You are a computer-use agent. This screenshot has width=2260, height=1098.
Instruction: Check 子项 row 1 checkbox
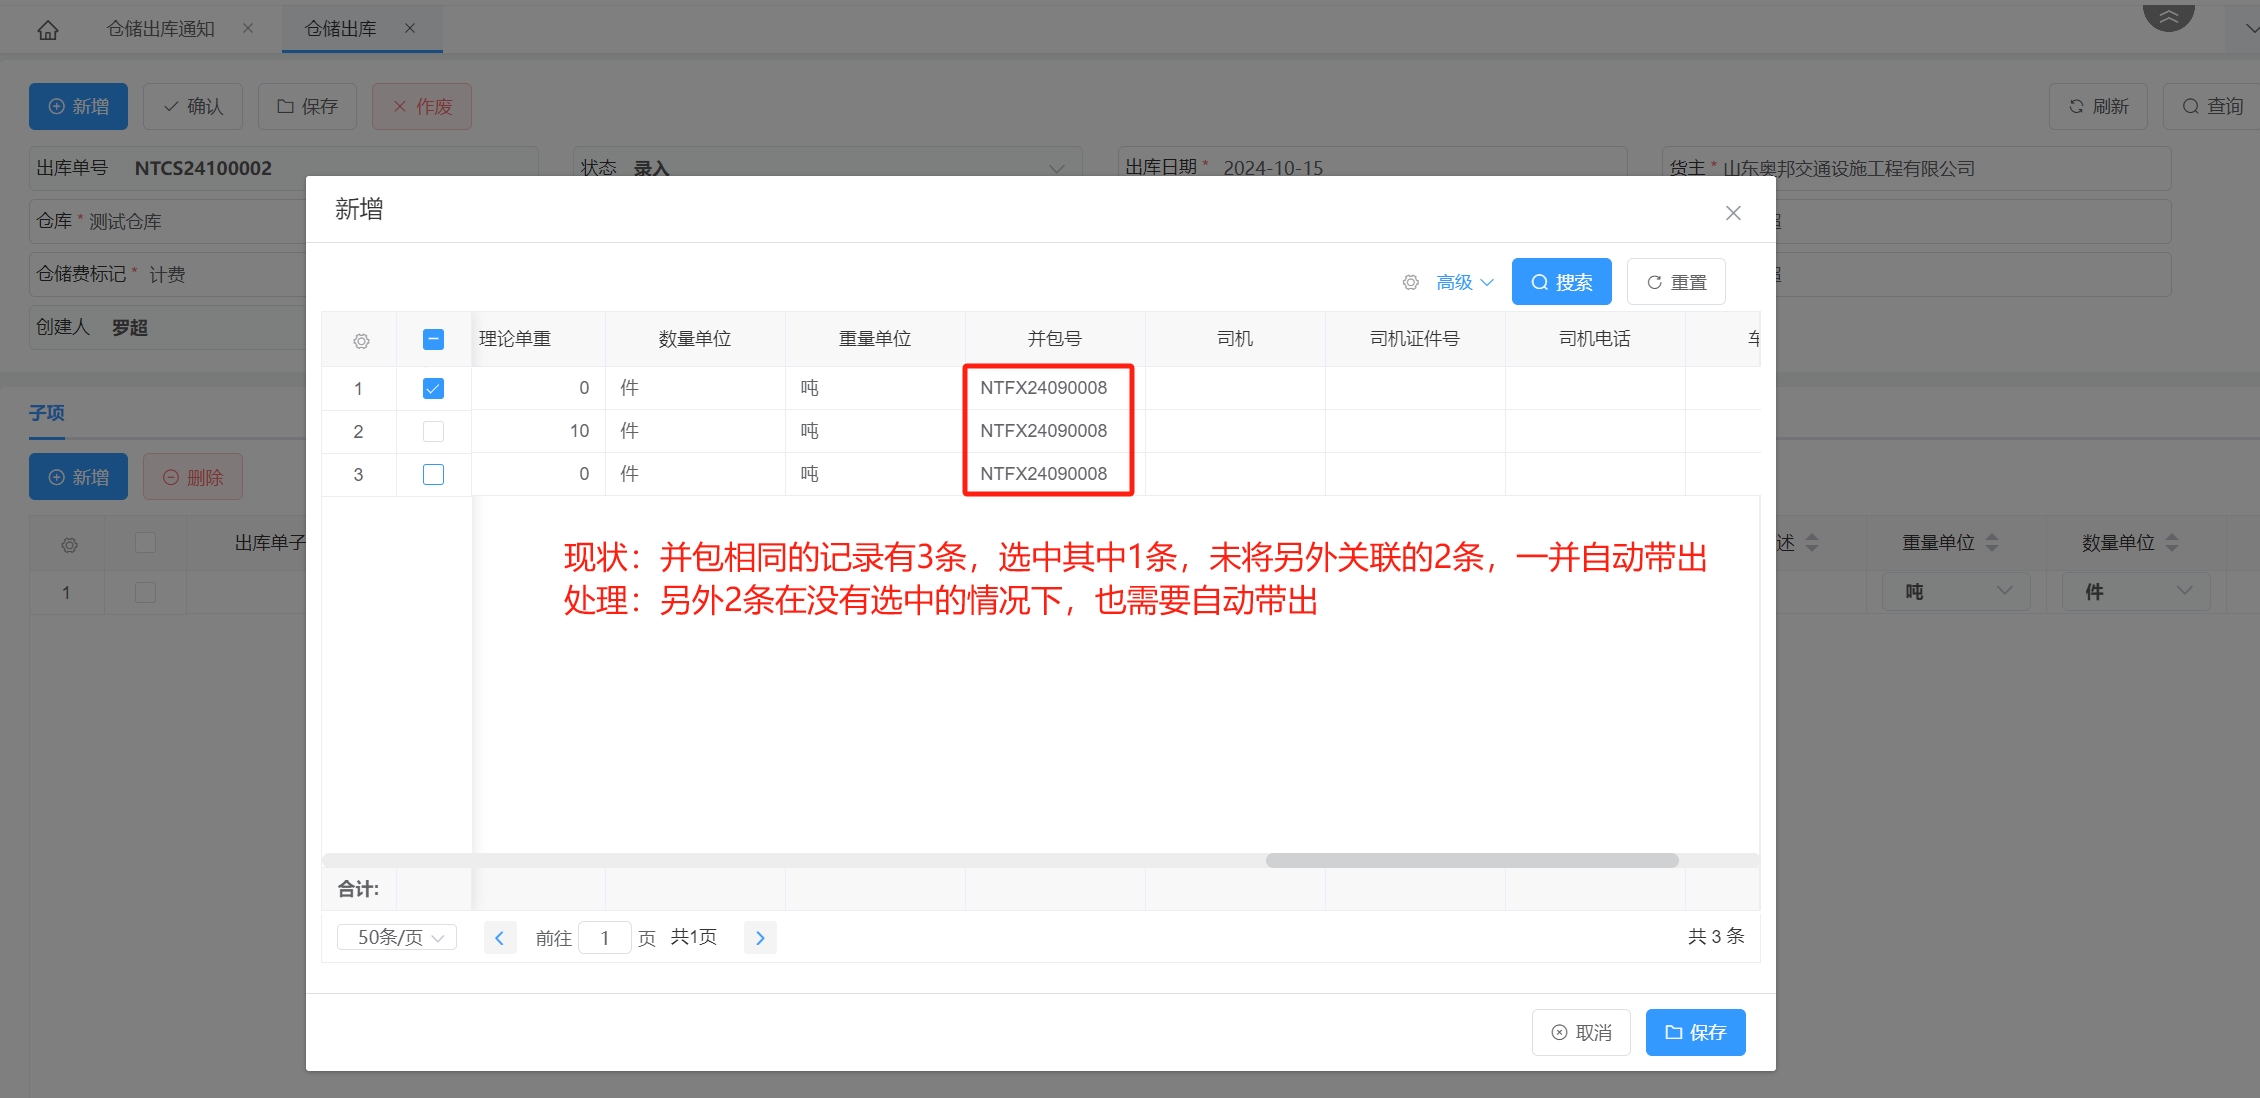(x=145, y=592)
